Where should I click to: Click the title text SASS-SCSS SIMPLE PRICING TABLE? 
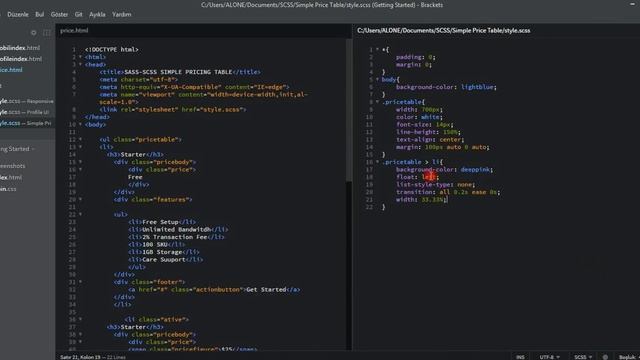click(x=178, y=72)
